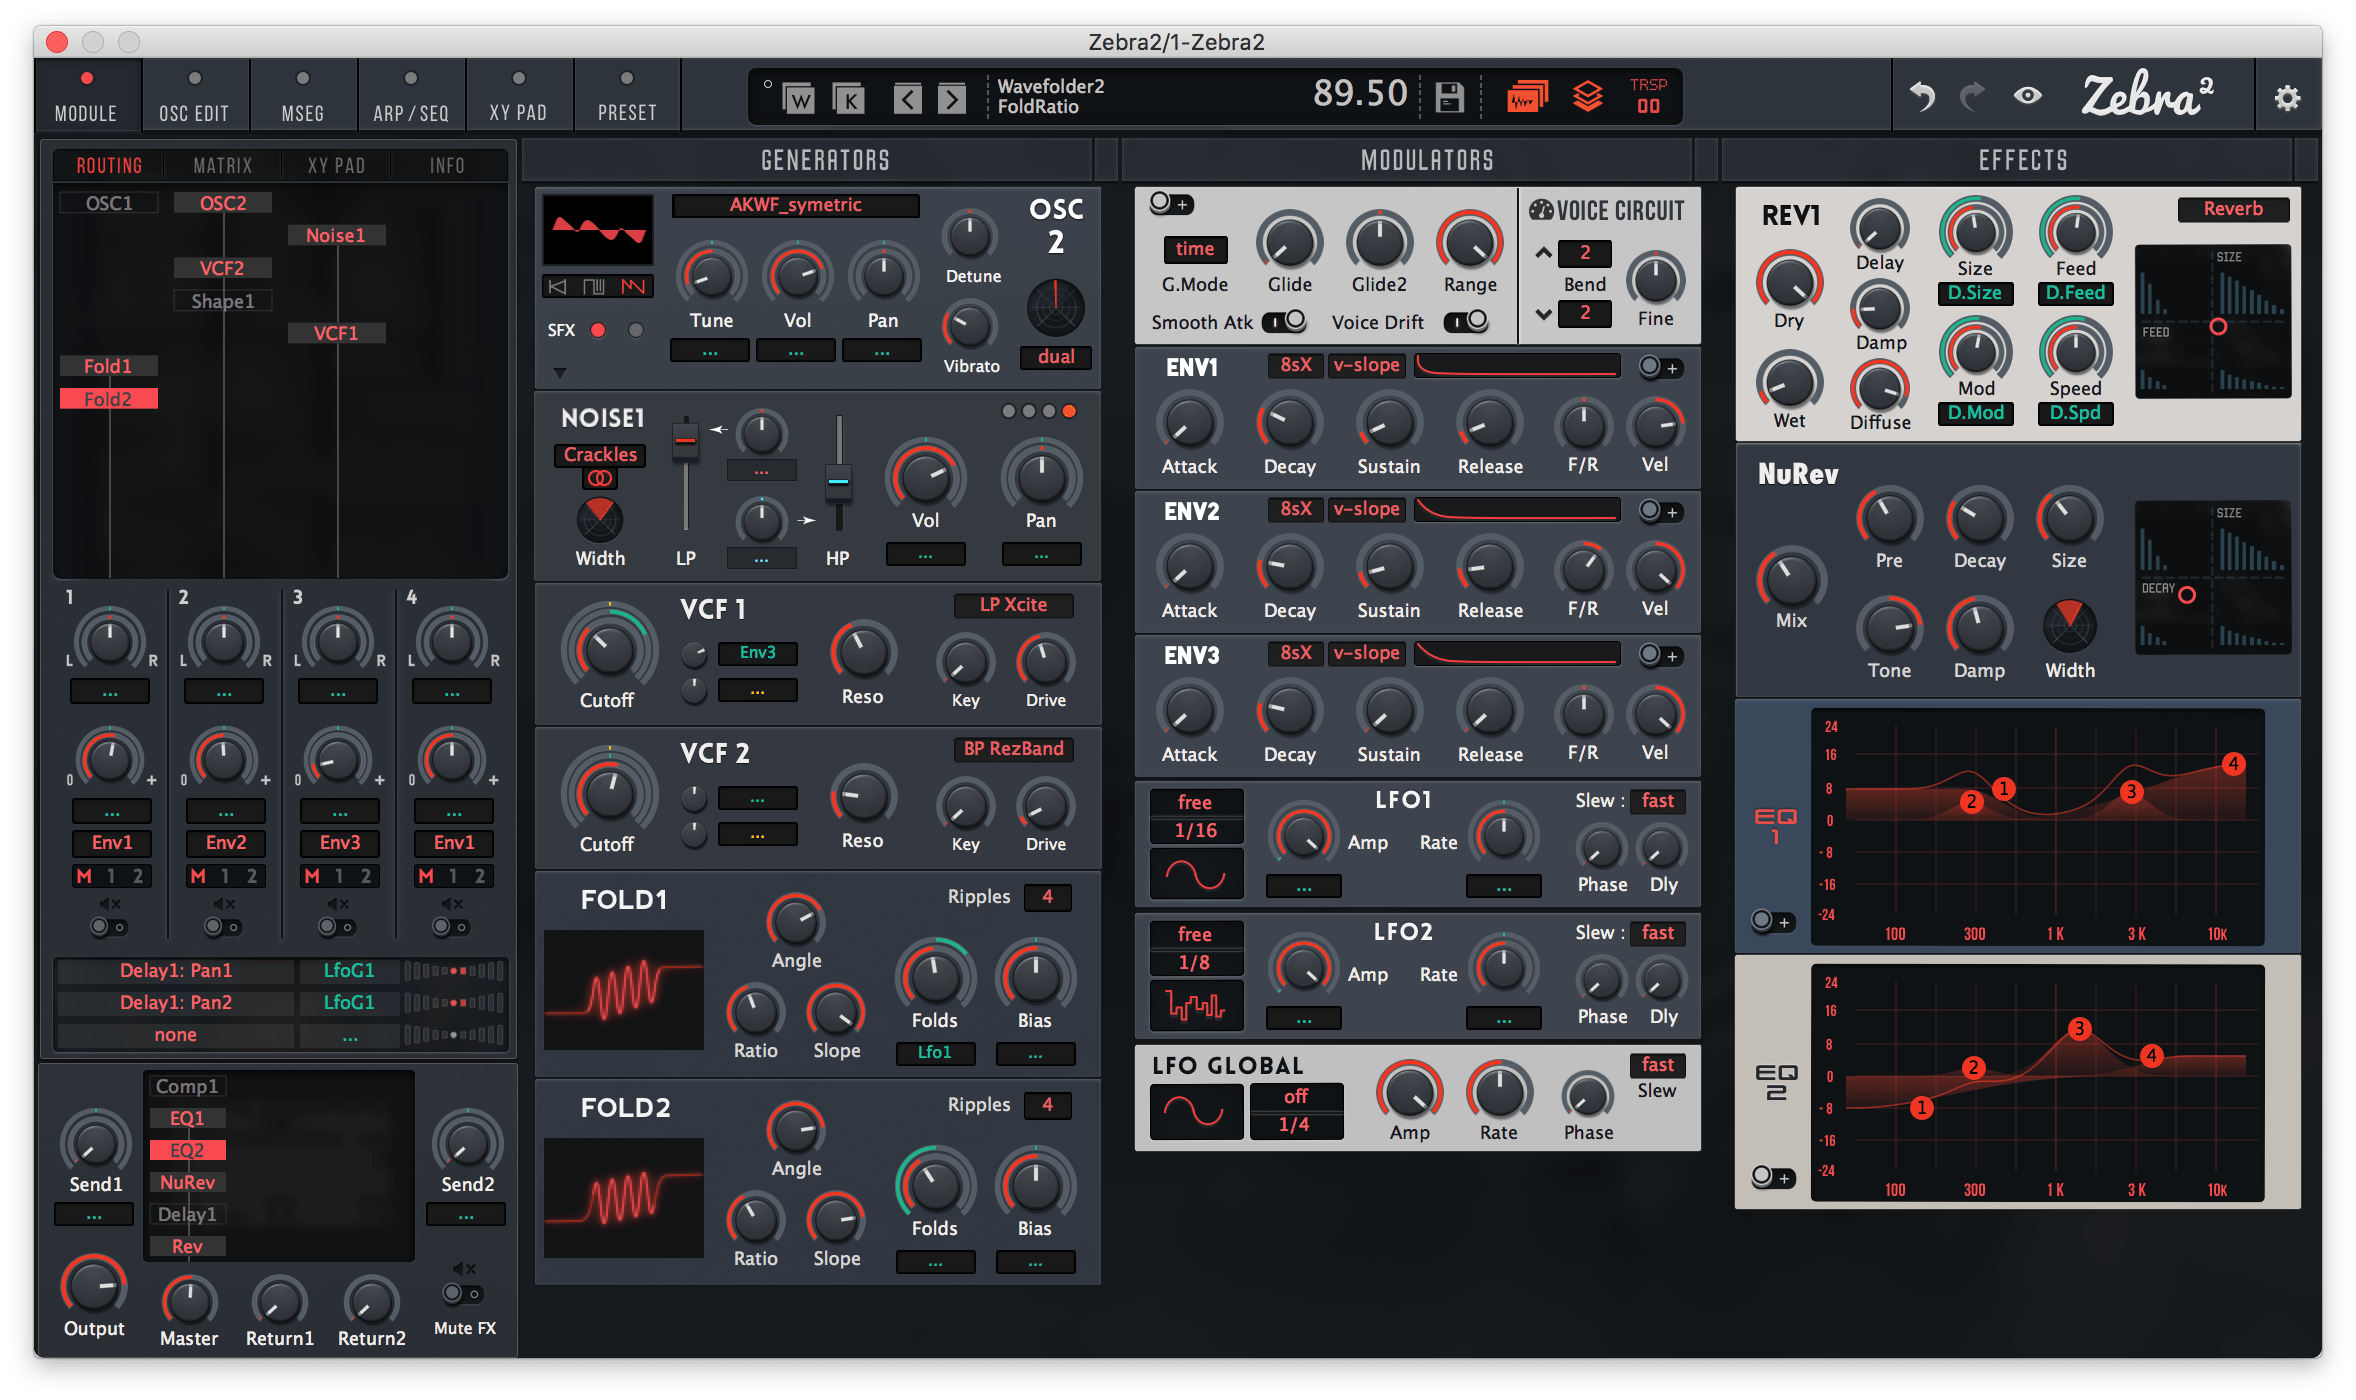Image resolution: width=2356 pixels, height=1400 pixels.
Task: Click OSC2 sawtooth wave mode icon
Action: pos(633,287)
